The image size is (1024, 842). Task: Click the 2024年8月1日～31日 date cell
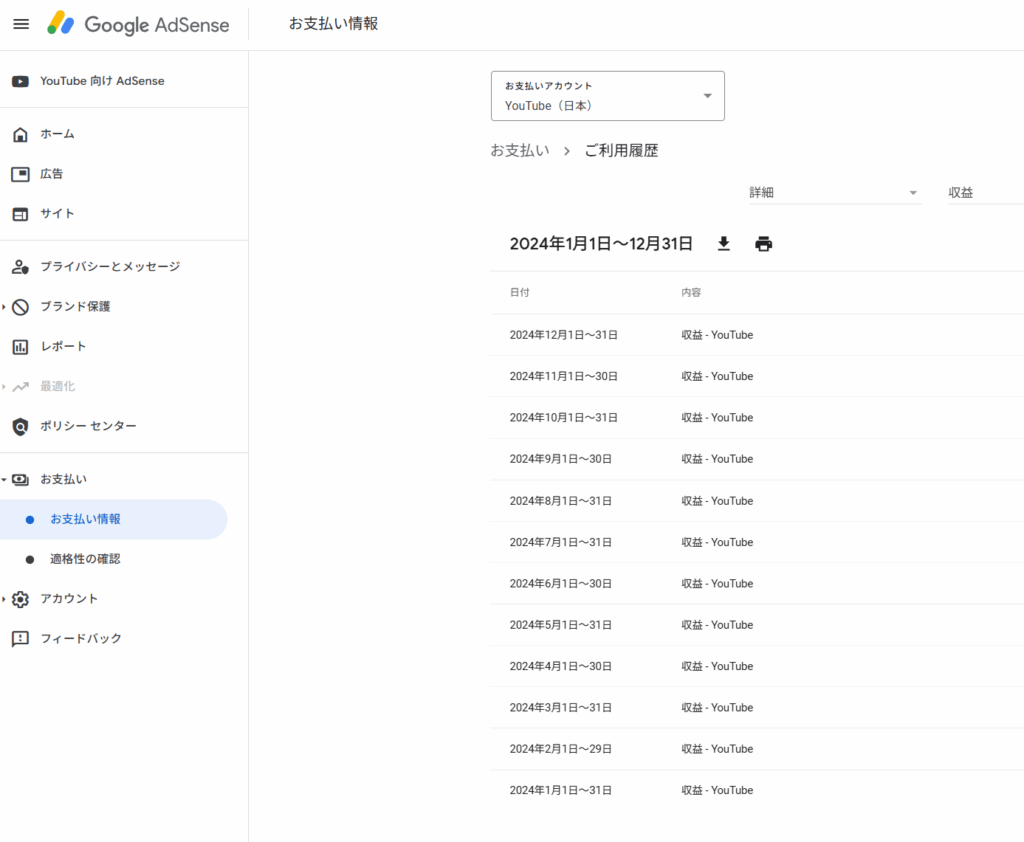[x=560, y=501]
